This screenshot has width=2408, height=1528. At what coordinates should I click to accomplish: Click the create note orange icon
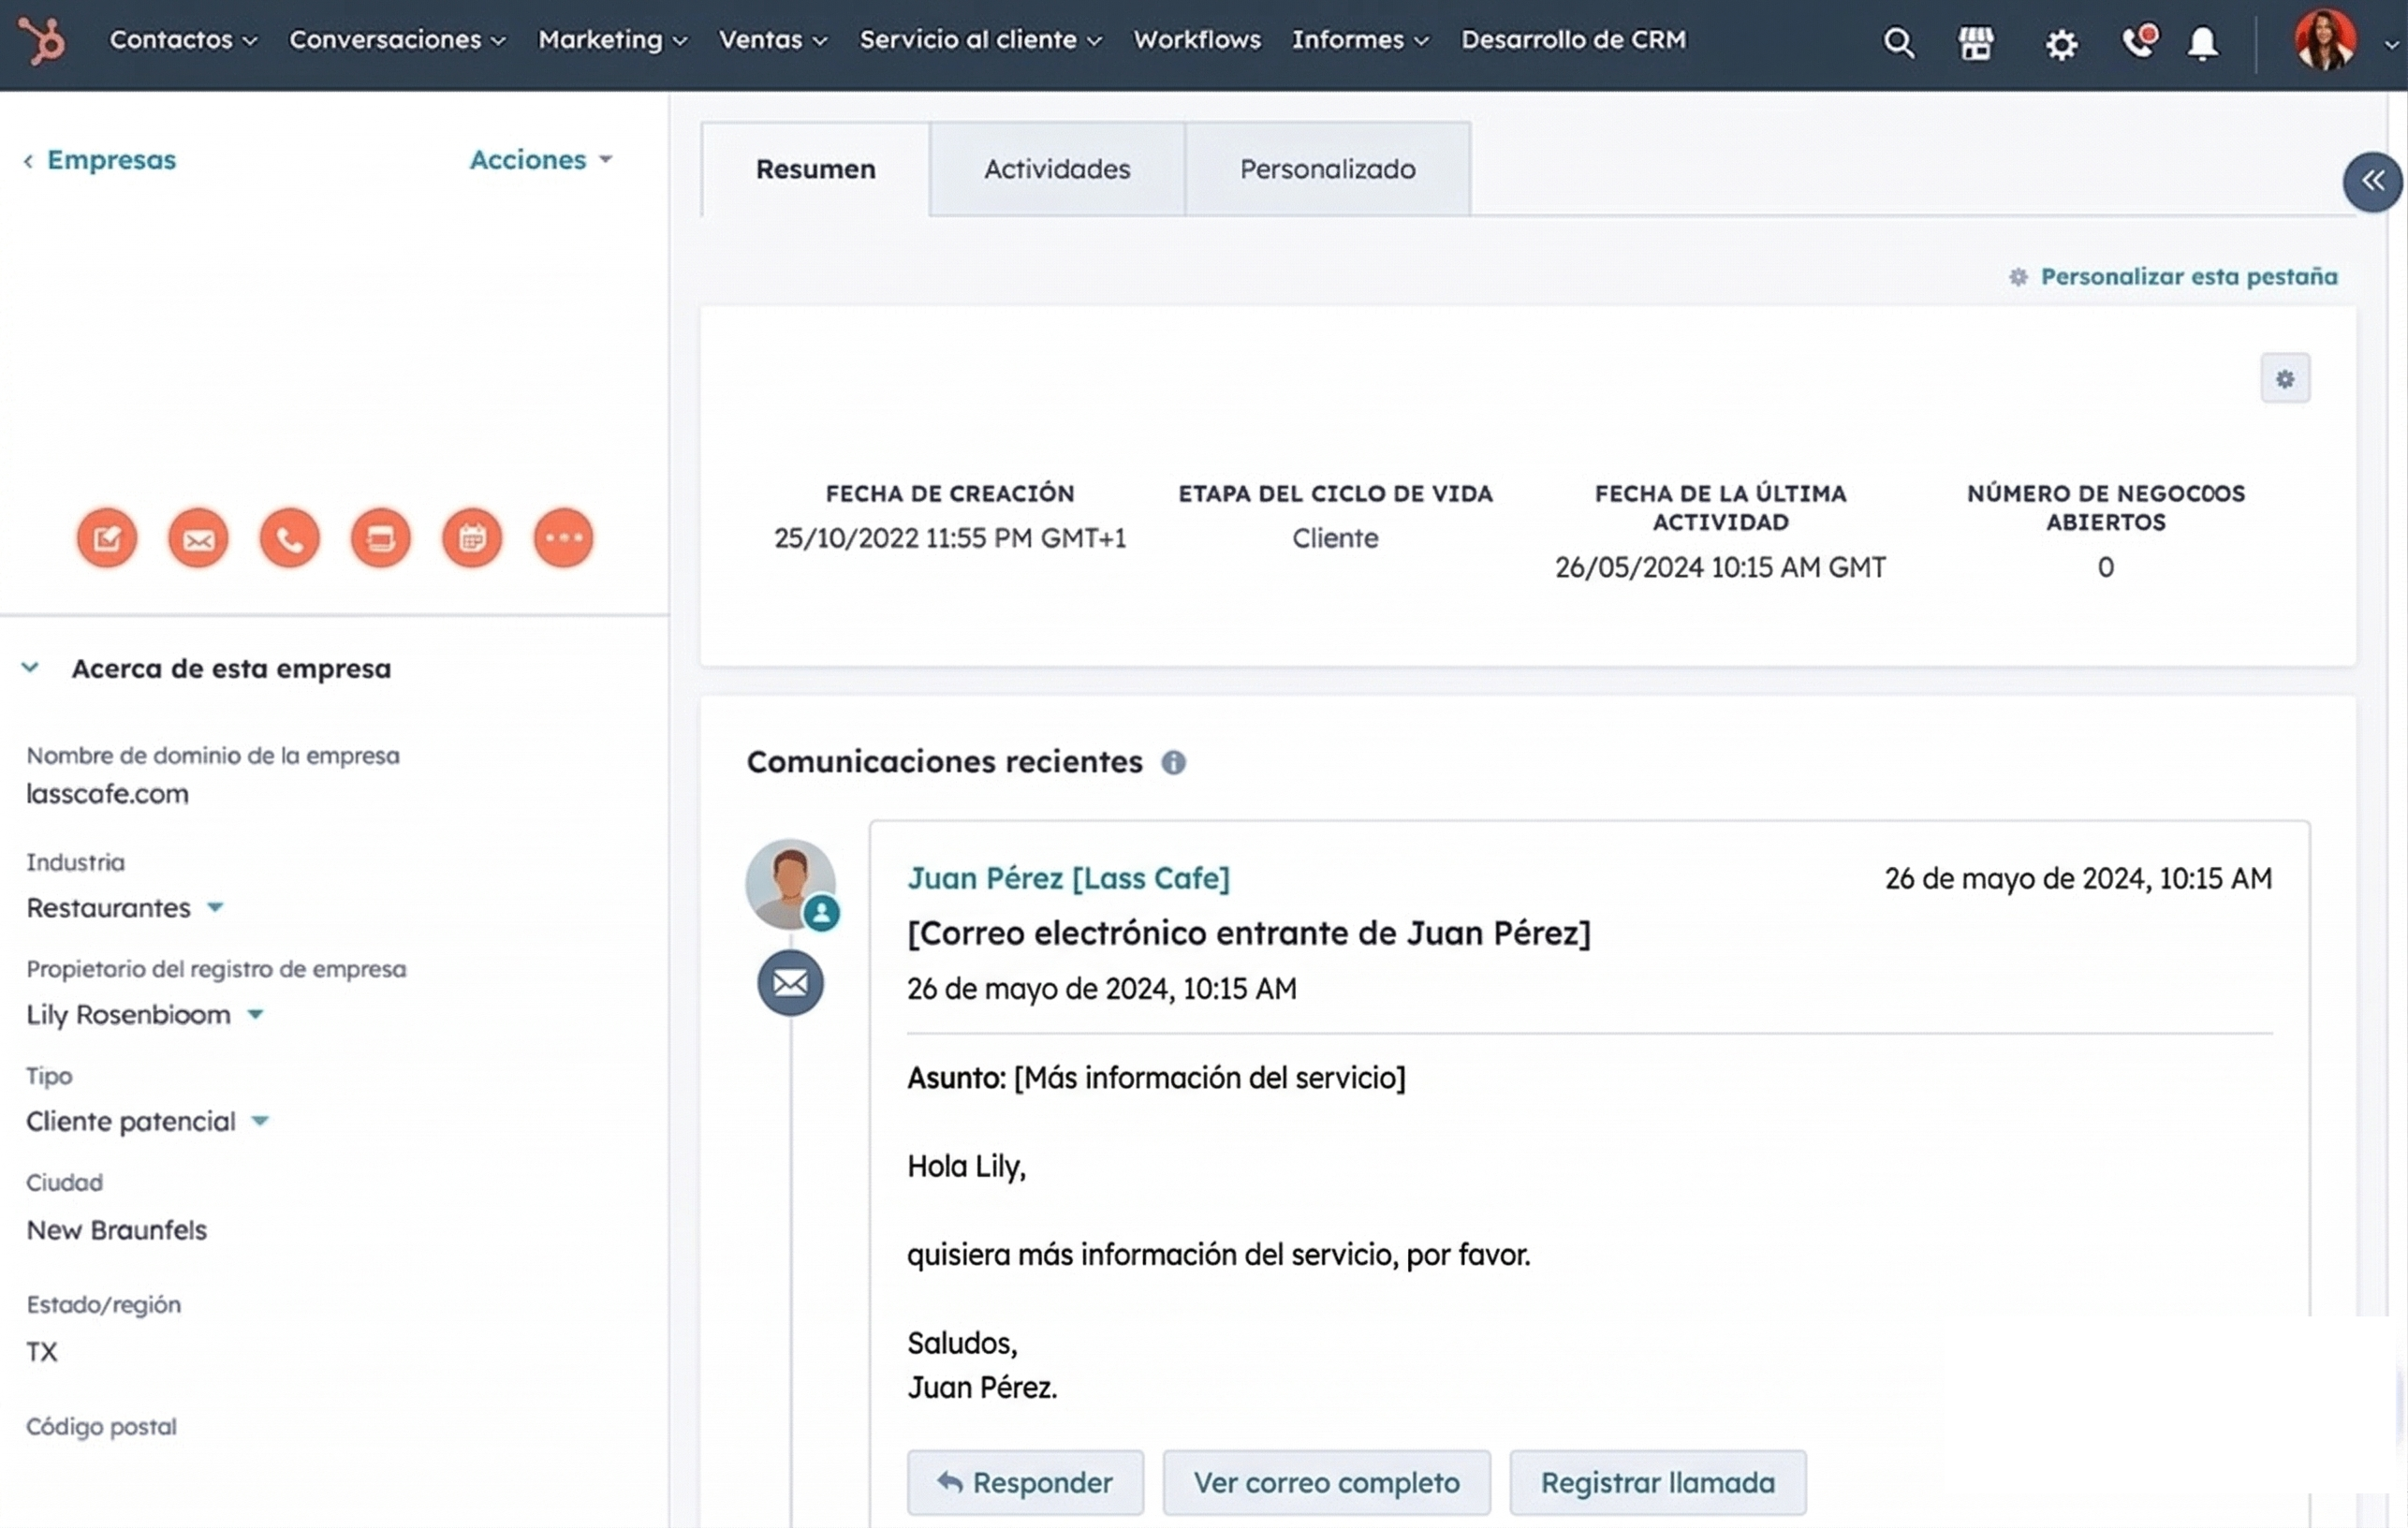(107, 538)
